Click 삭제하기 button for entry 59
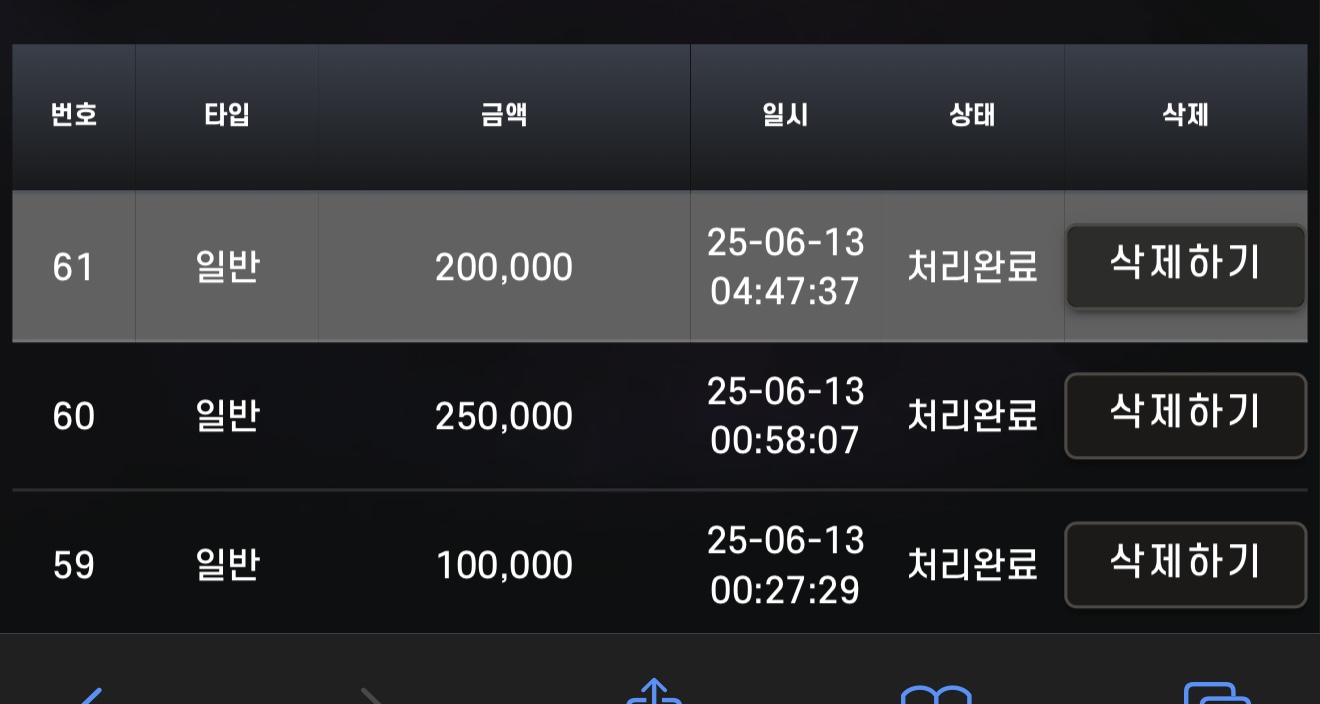The width and height of the screenshot is (1320, 704). tap(1186, 565)
